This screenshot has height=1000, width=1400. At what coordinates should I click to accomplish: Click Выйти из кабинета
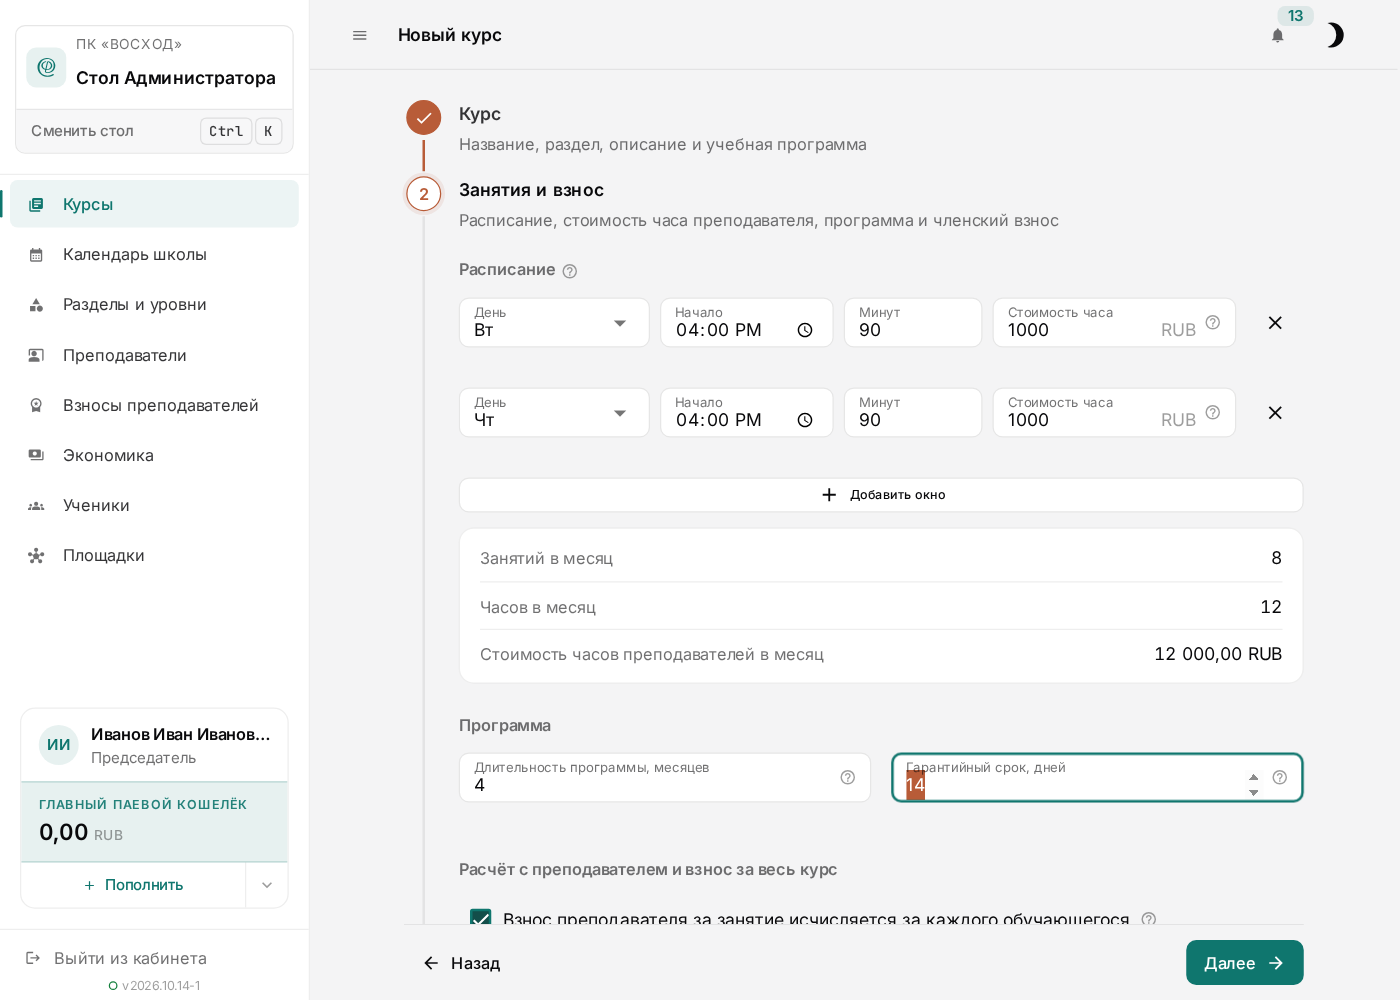[x=116, y=958]
